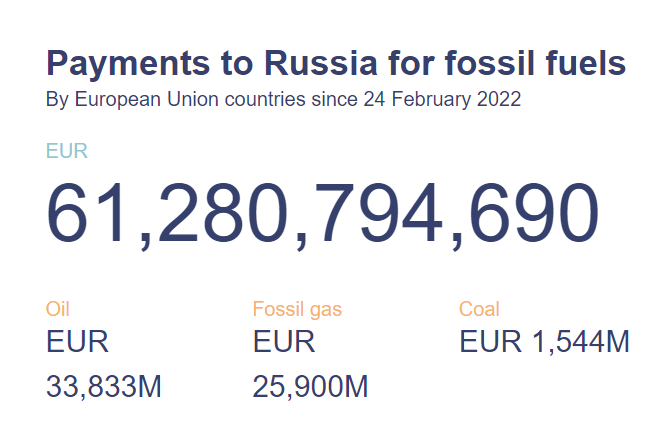Click the Fossil gas amount 25,900M
Viewport: 661px width, 431px height.
[x=310, y=386]
